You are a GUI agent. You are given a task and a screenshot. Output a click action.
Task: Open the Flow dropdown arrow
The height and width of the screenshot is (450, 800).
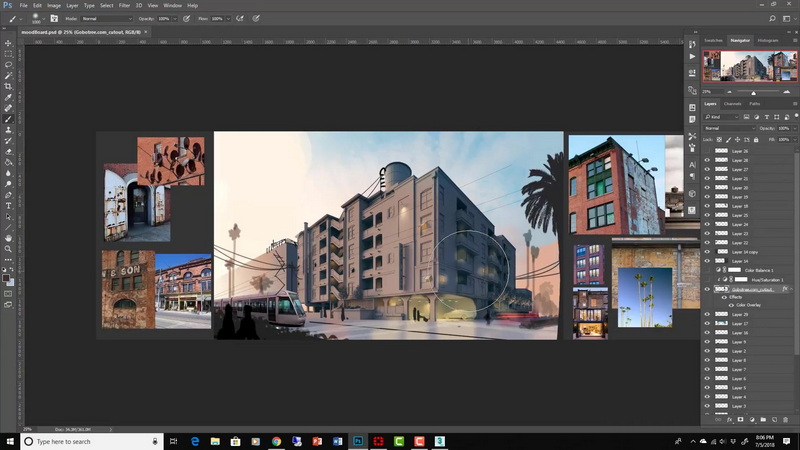tap(228, 18)
